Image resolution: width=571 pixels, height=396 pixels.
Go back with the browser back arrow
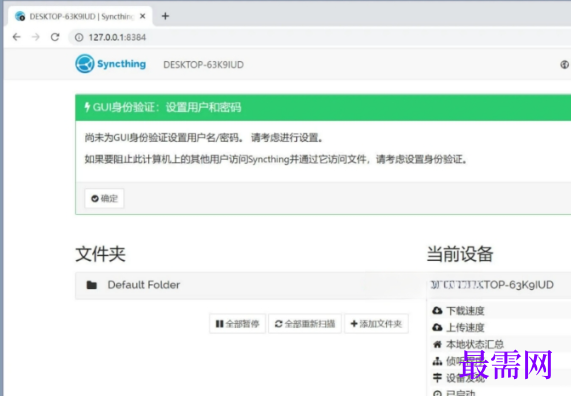17,37
